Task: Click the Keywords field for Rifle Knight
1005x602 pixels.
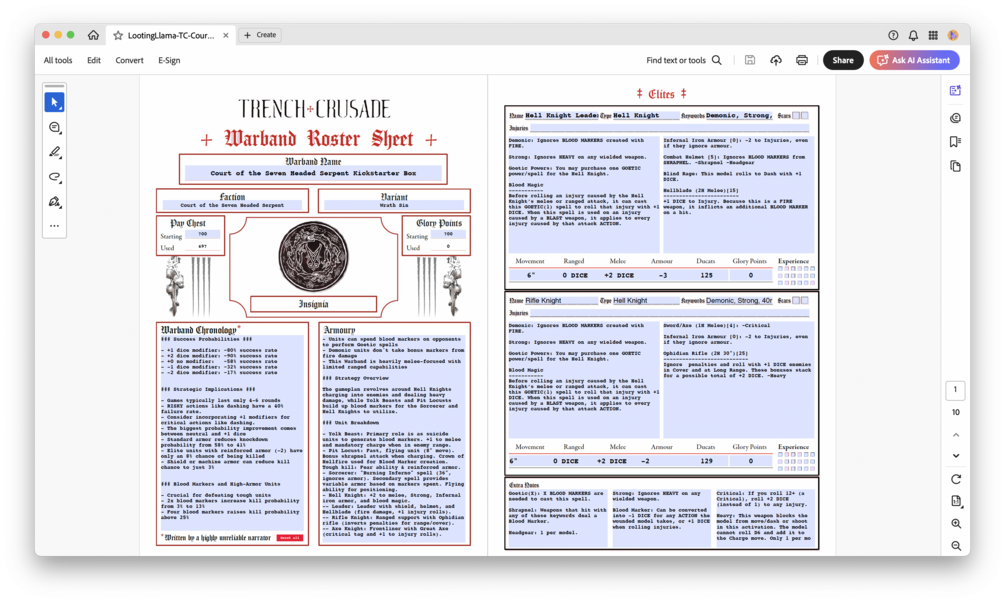Action: (740, 300)
